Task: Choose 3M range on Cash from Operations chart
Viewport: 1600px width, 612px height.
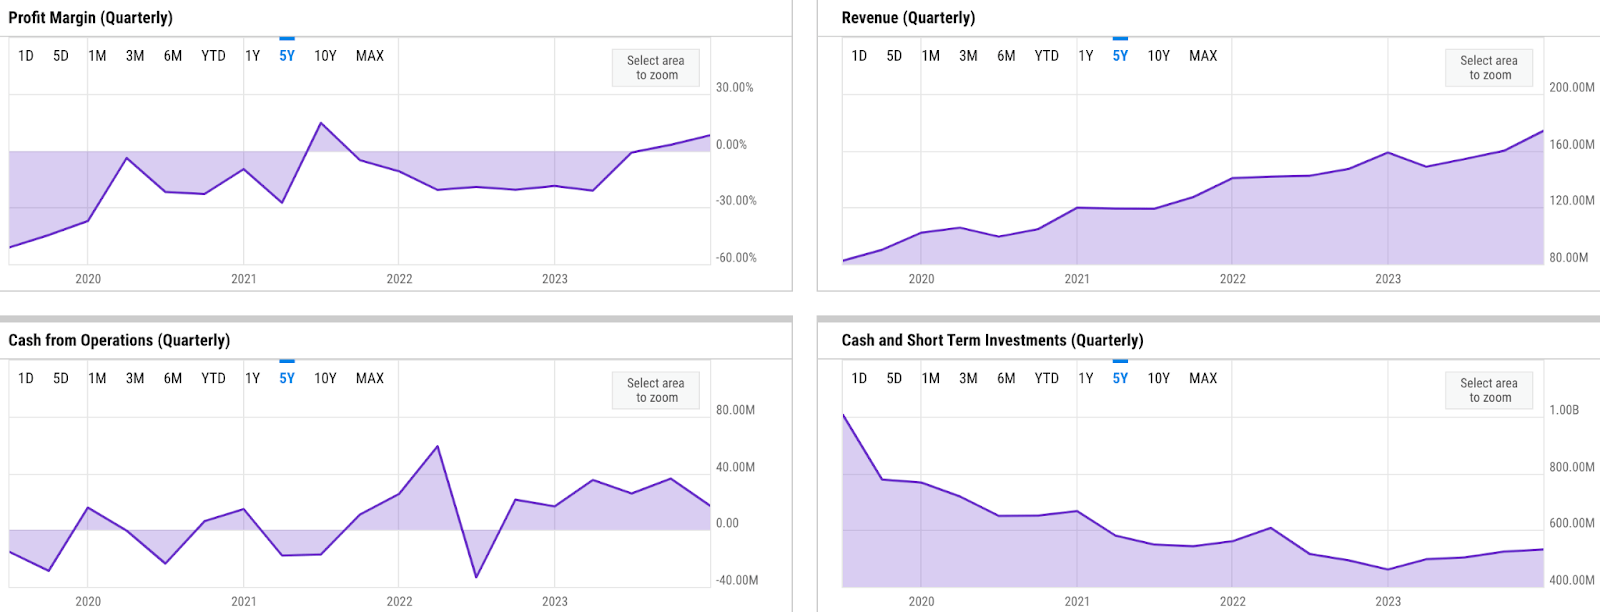Action: tap(135, 378)
